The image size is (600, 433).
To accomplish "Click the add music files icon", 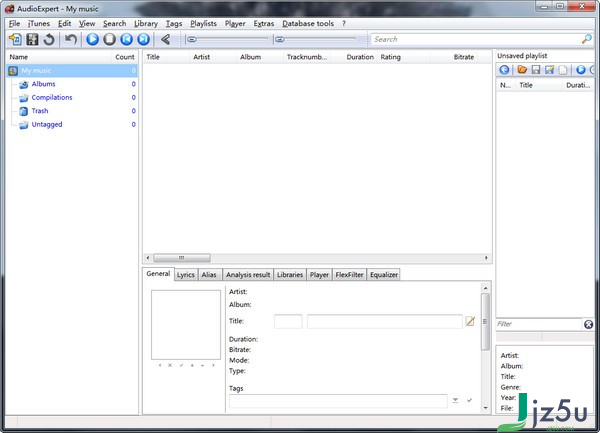I will (x=15, y=39).
